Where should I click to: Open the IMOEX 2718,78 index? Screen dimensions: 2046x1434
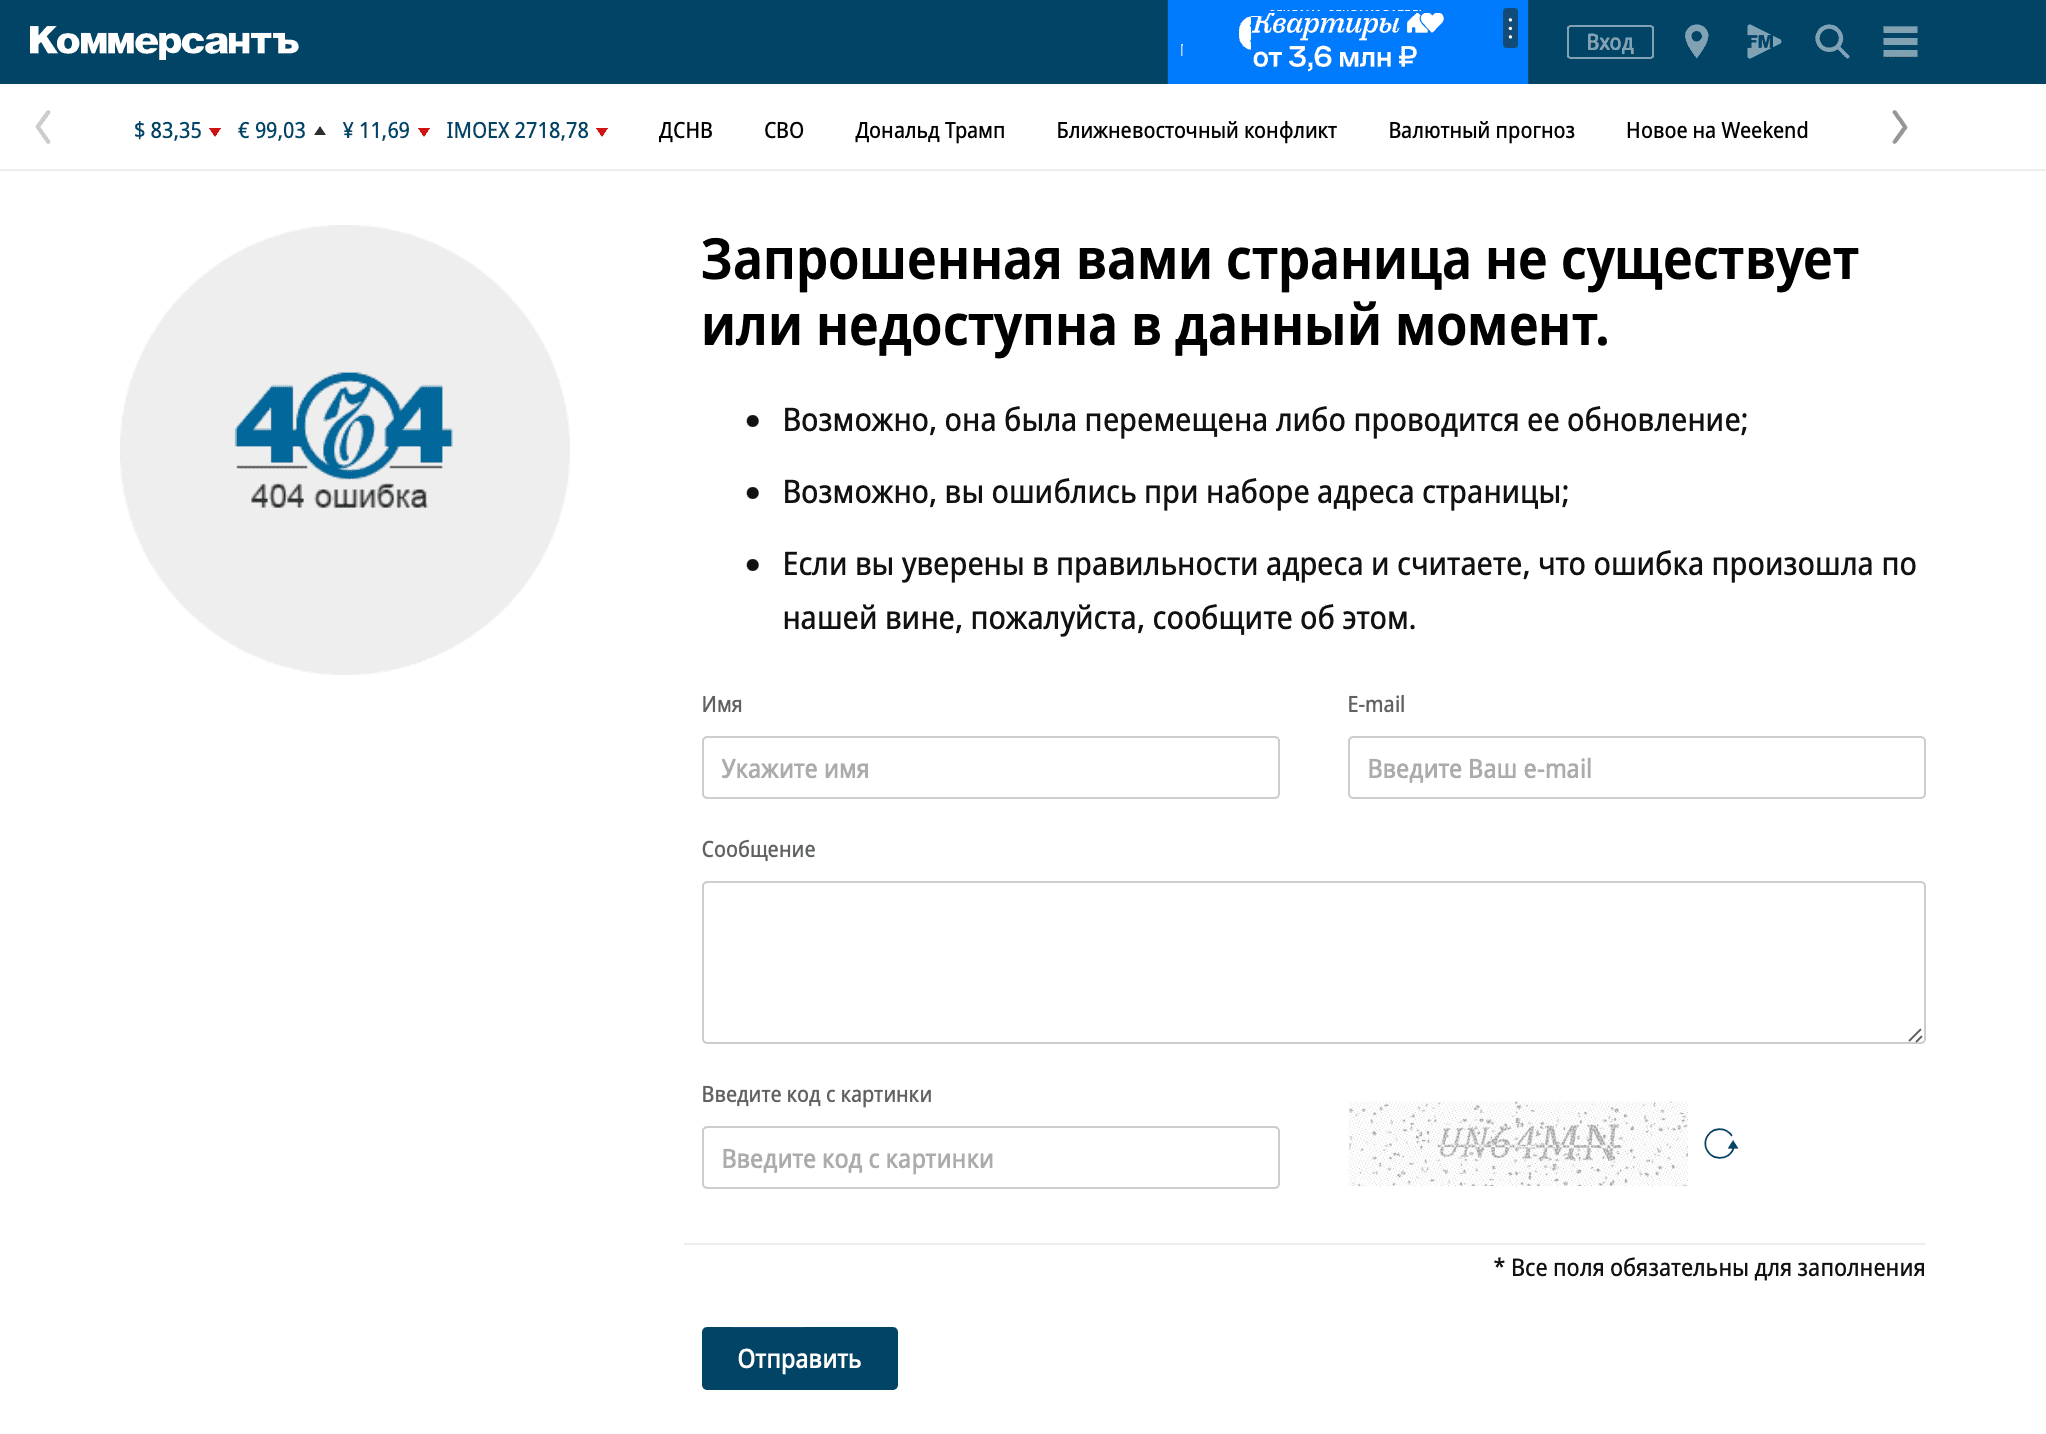click(x=527, y=131)
